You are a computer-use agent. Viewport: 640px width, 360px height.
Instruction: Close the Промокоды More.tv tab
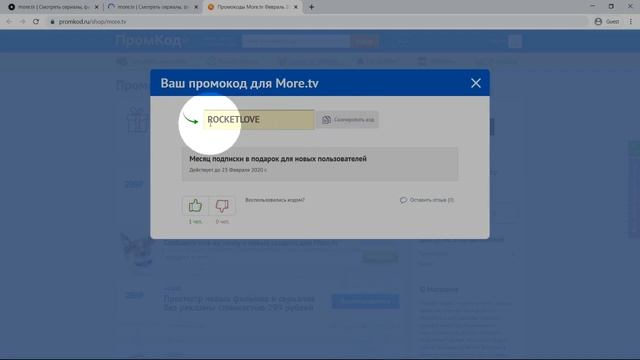296,7
